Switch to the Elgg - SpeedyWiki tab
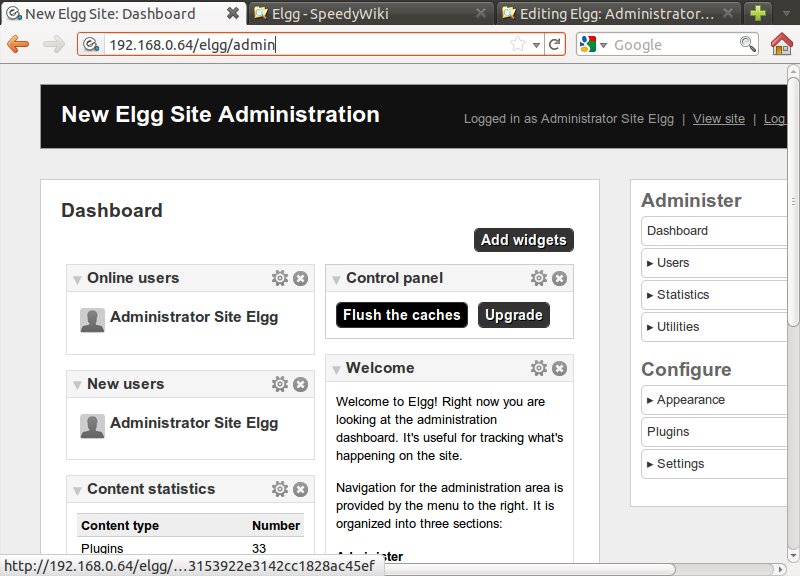 coord(370,13)
